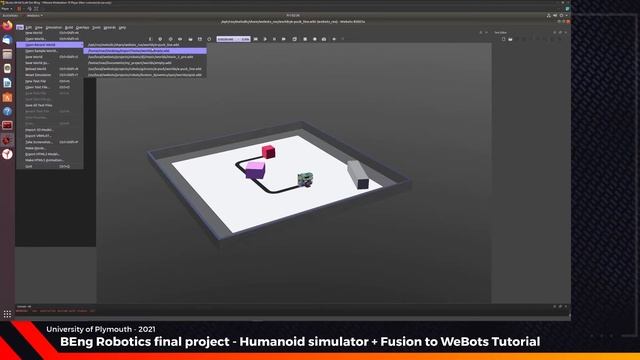Open the Help menu
This screenshot has height=360, width=640.
122,27
